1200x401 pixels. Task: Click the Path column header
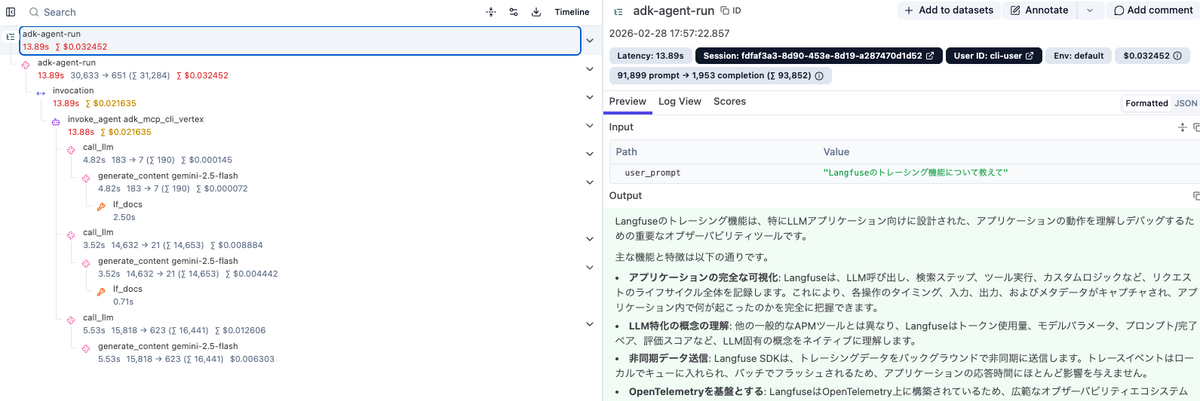625,151
